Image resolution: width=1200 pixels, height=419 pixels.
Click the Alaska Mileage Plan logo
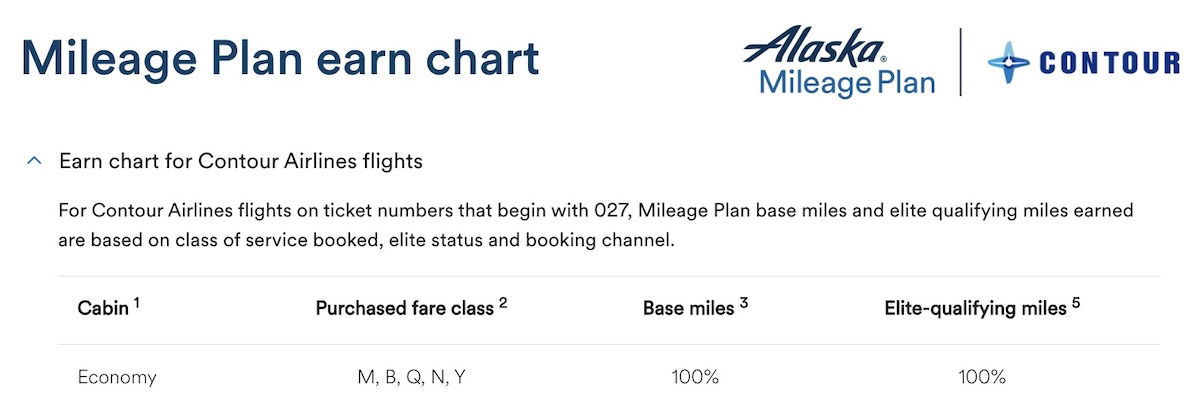848,61
